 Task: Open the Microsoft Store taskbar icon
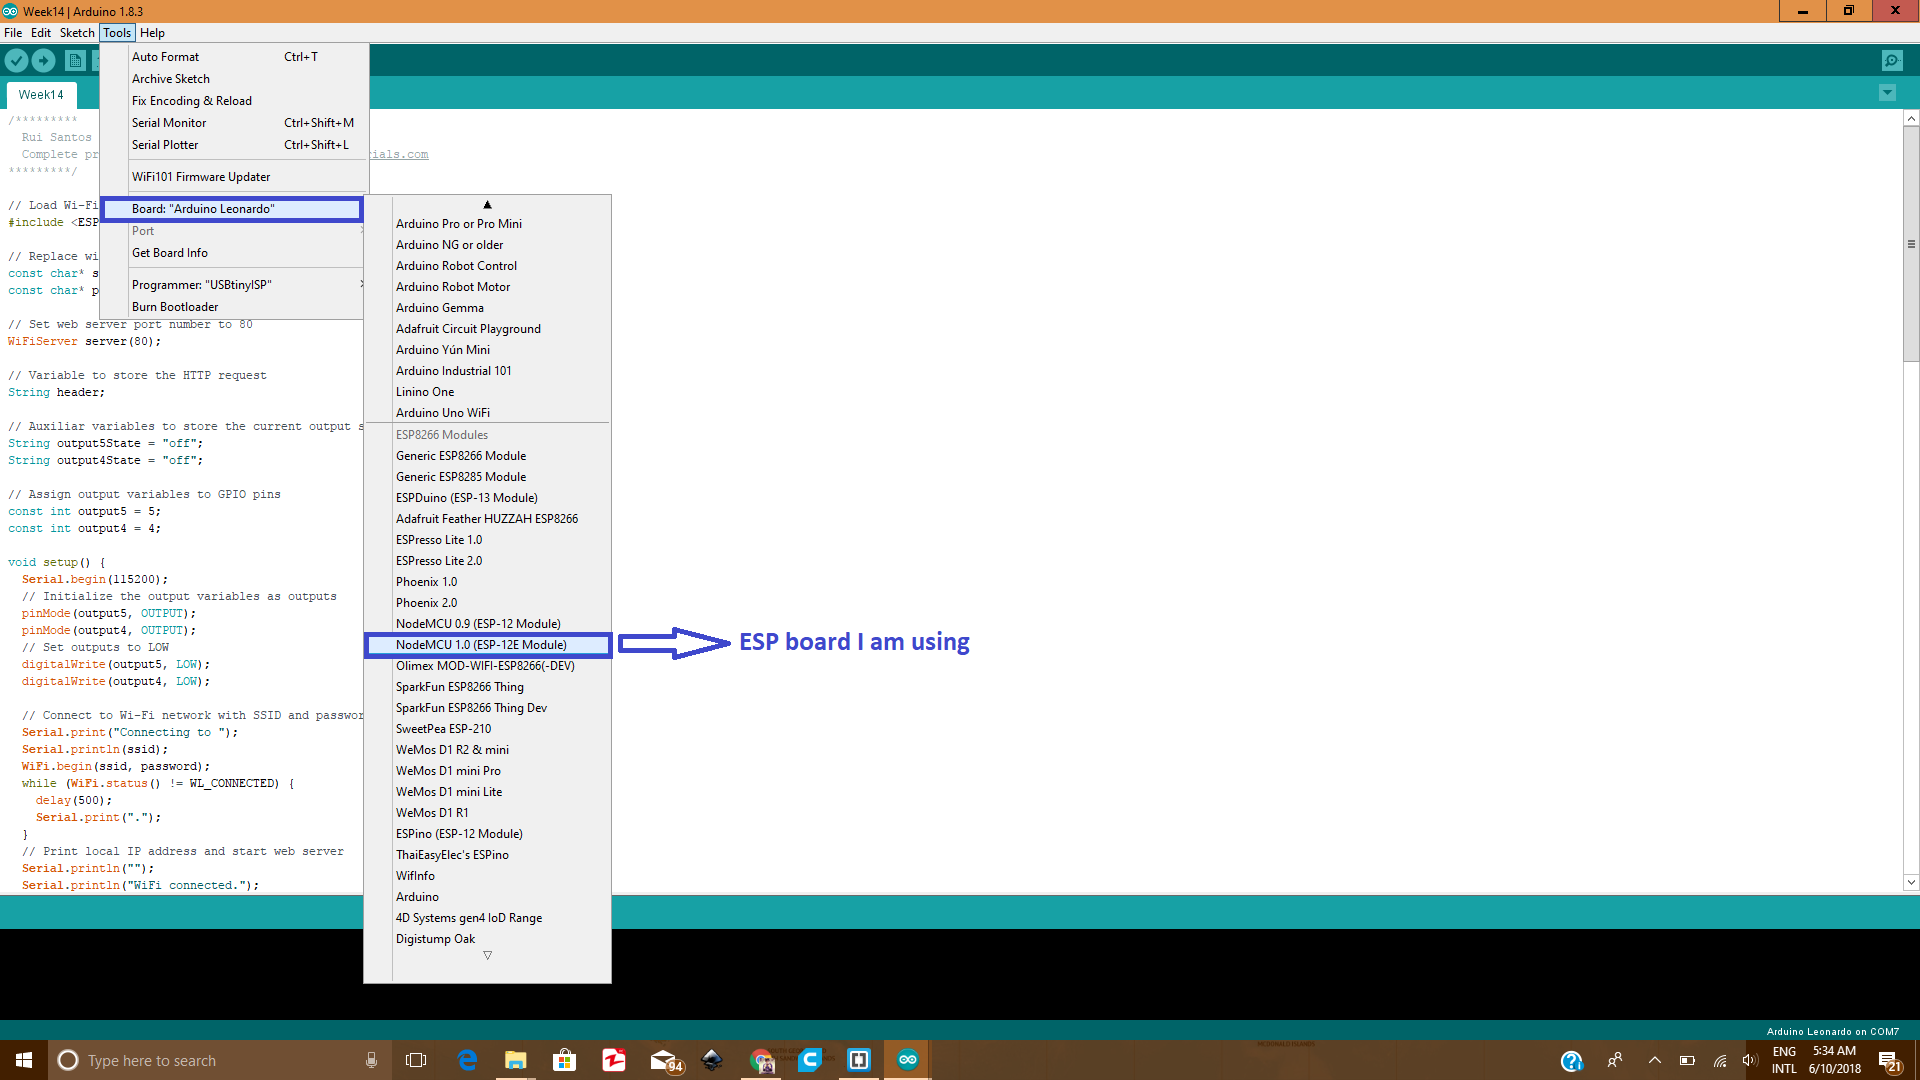coord(565,1060)
